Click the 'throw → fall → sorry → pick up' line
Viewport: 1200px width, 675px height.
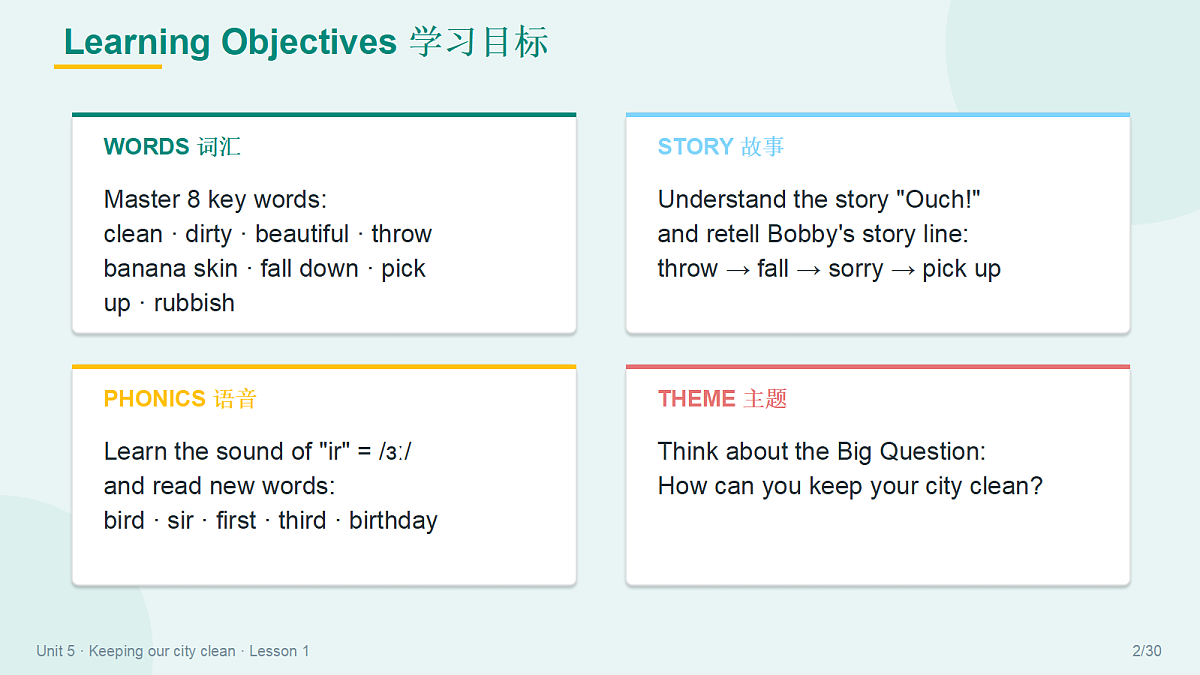(x=829, y=269)
